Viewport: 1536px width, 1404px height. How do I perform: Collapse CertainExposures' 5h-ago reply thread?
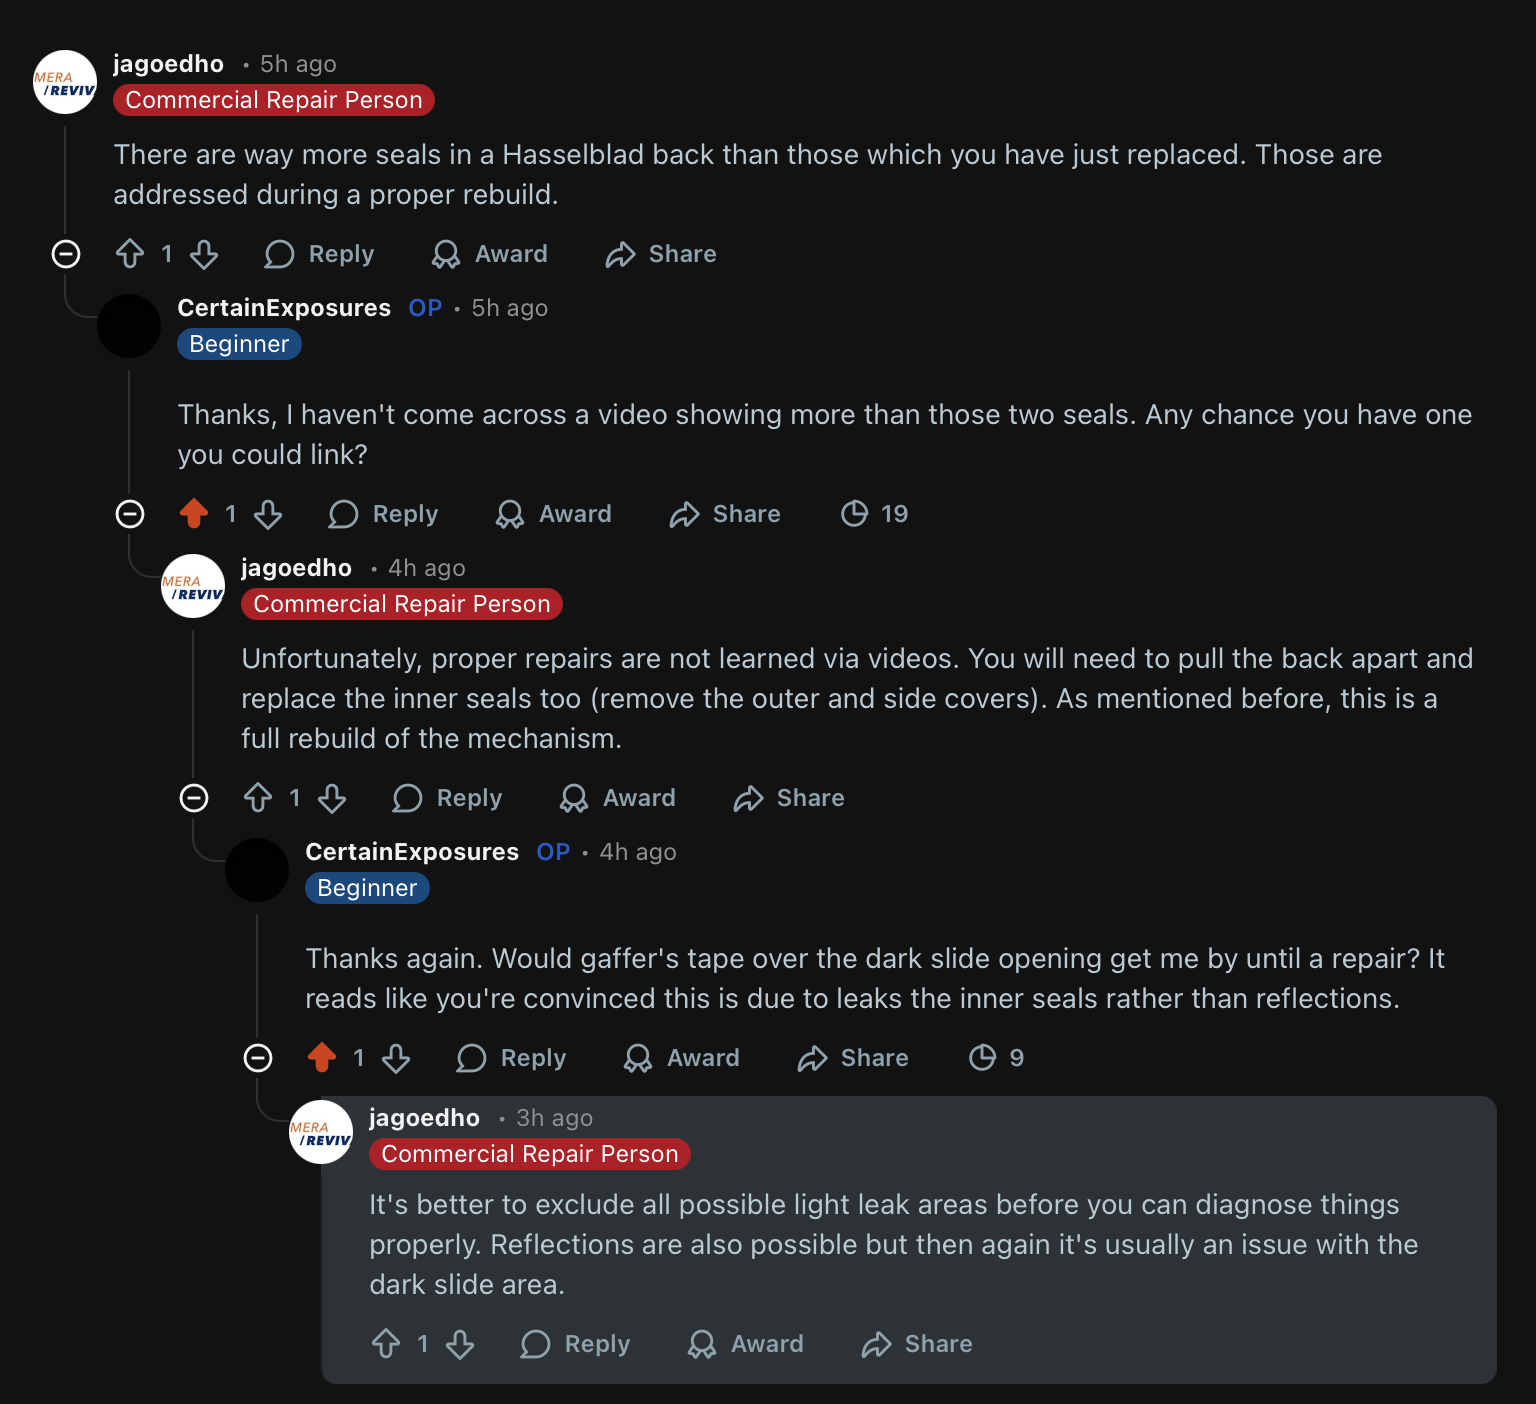(130, 514)
